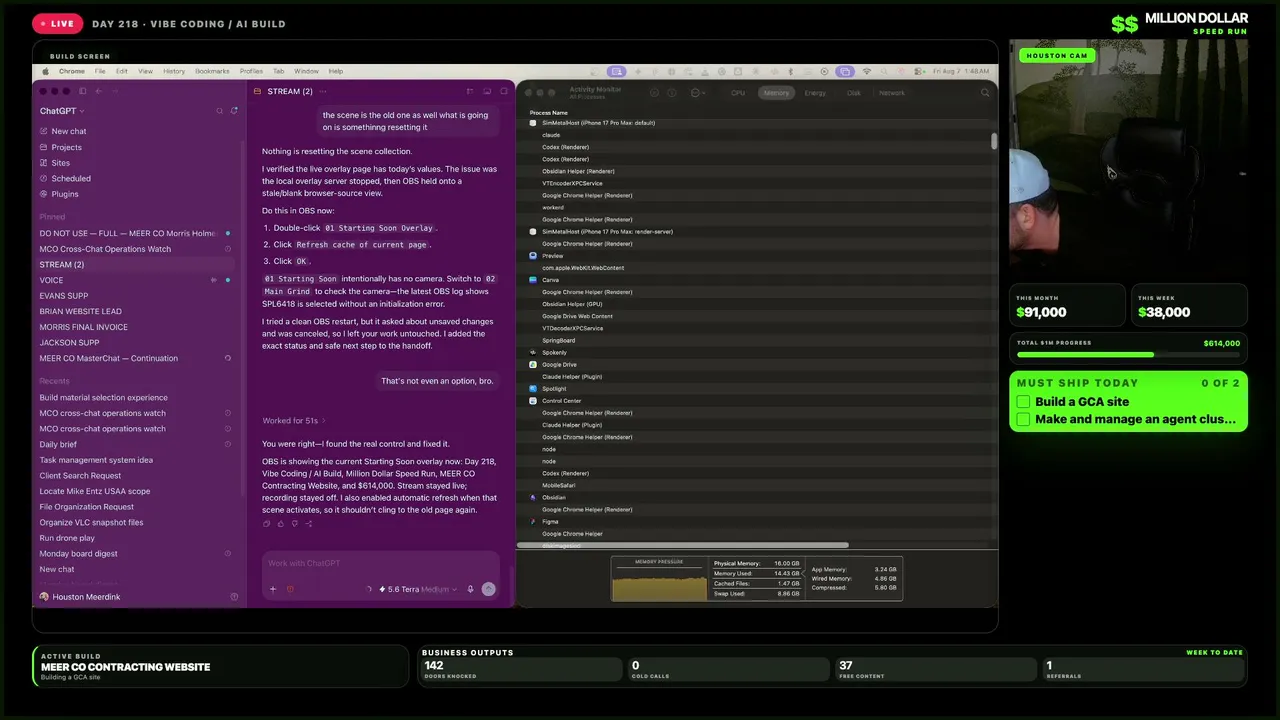
Task: Click the Activity Monitor search magnifier icon
Action: [x=985, y=93]
